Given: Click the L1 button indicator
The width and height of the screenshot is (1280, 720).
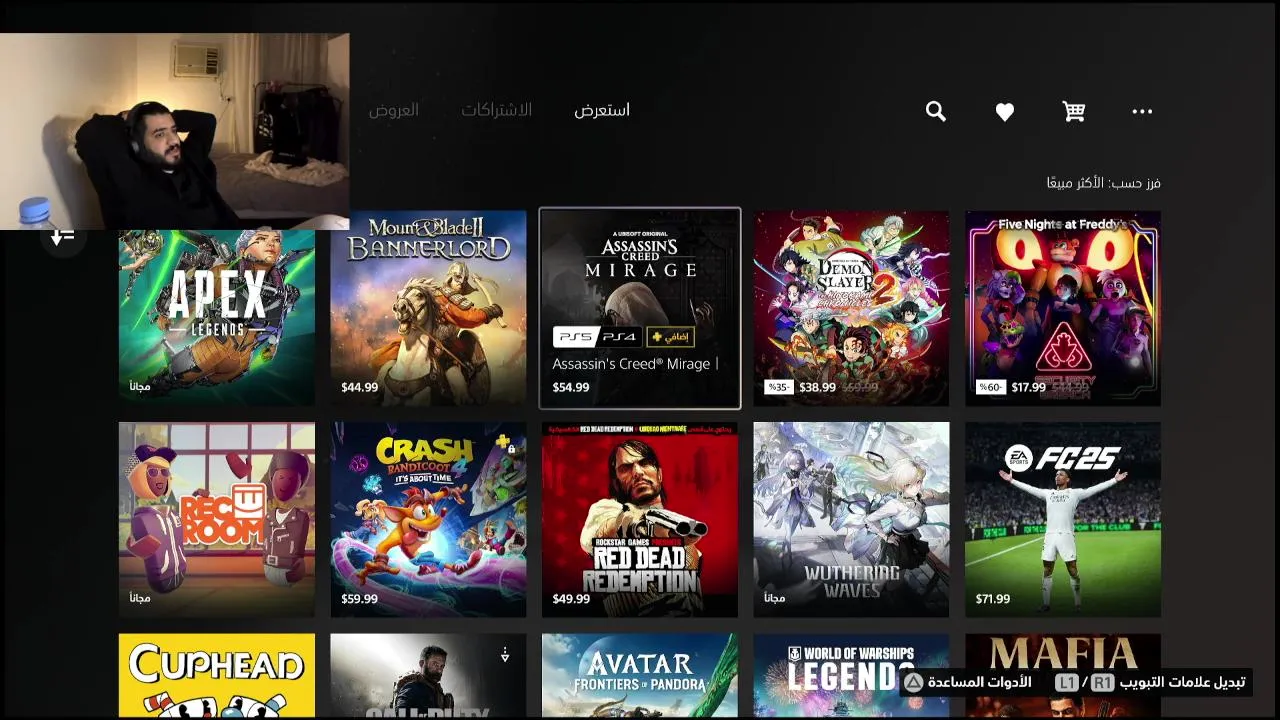Looking at the screenshot, I should click(1068, 683).
